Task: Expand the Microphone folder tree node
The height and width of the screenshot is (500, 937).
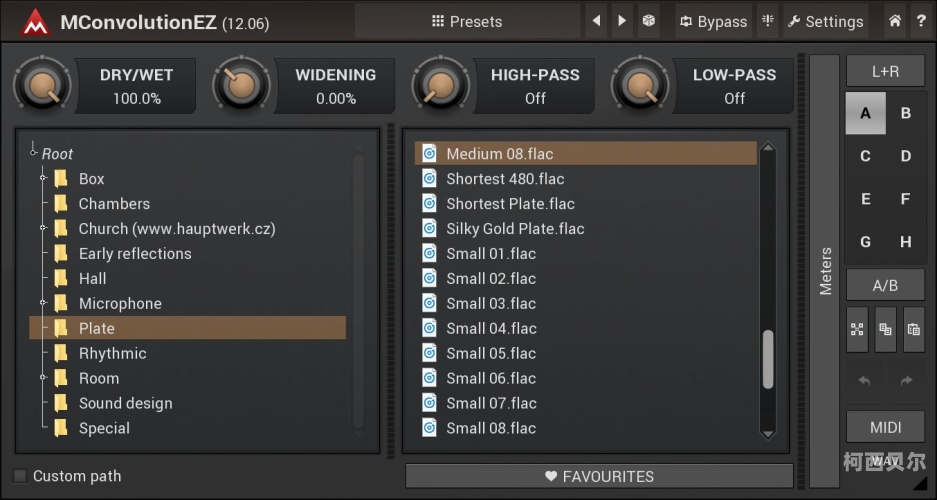Action: [x=43, y=303]
